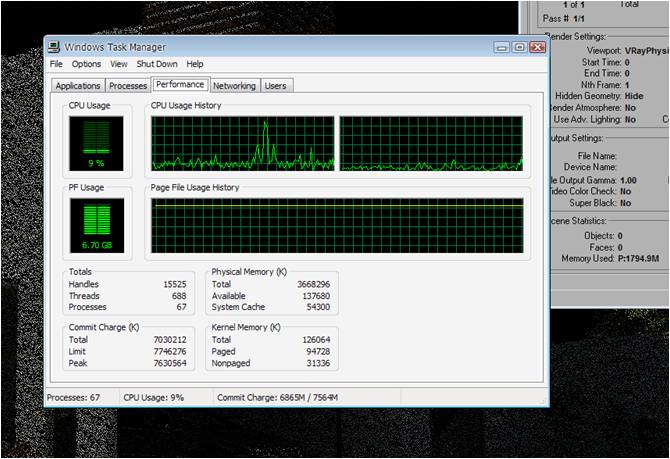Screen dimensions: 670x459
Task: Click Commit Charge Total value 7030212
Action: (170, 340)
